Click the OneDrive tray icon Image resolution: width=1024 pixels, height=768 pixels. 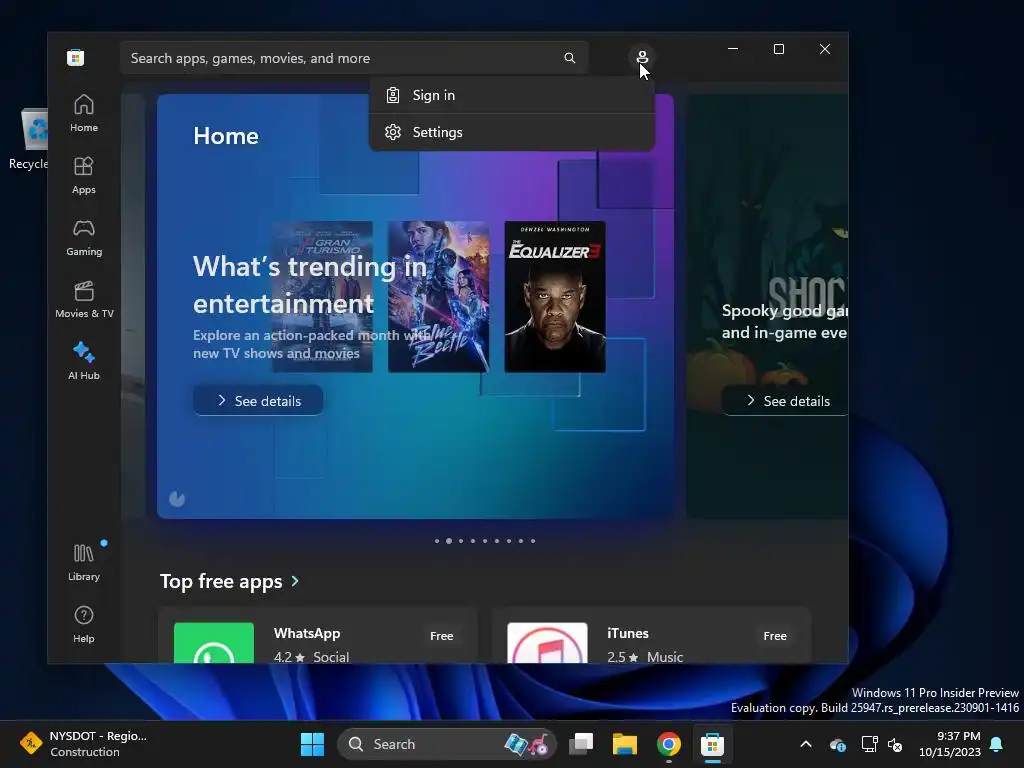pos(838,744)
